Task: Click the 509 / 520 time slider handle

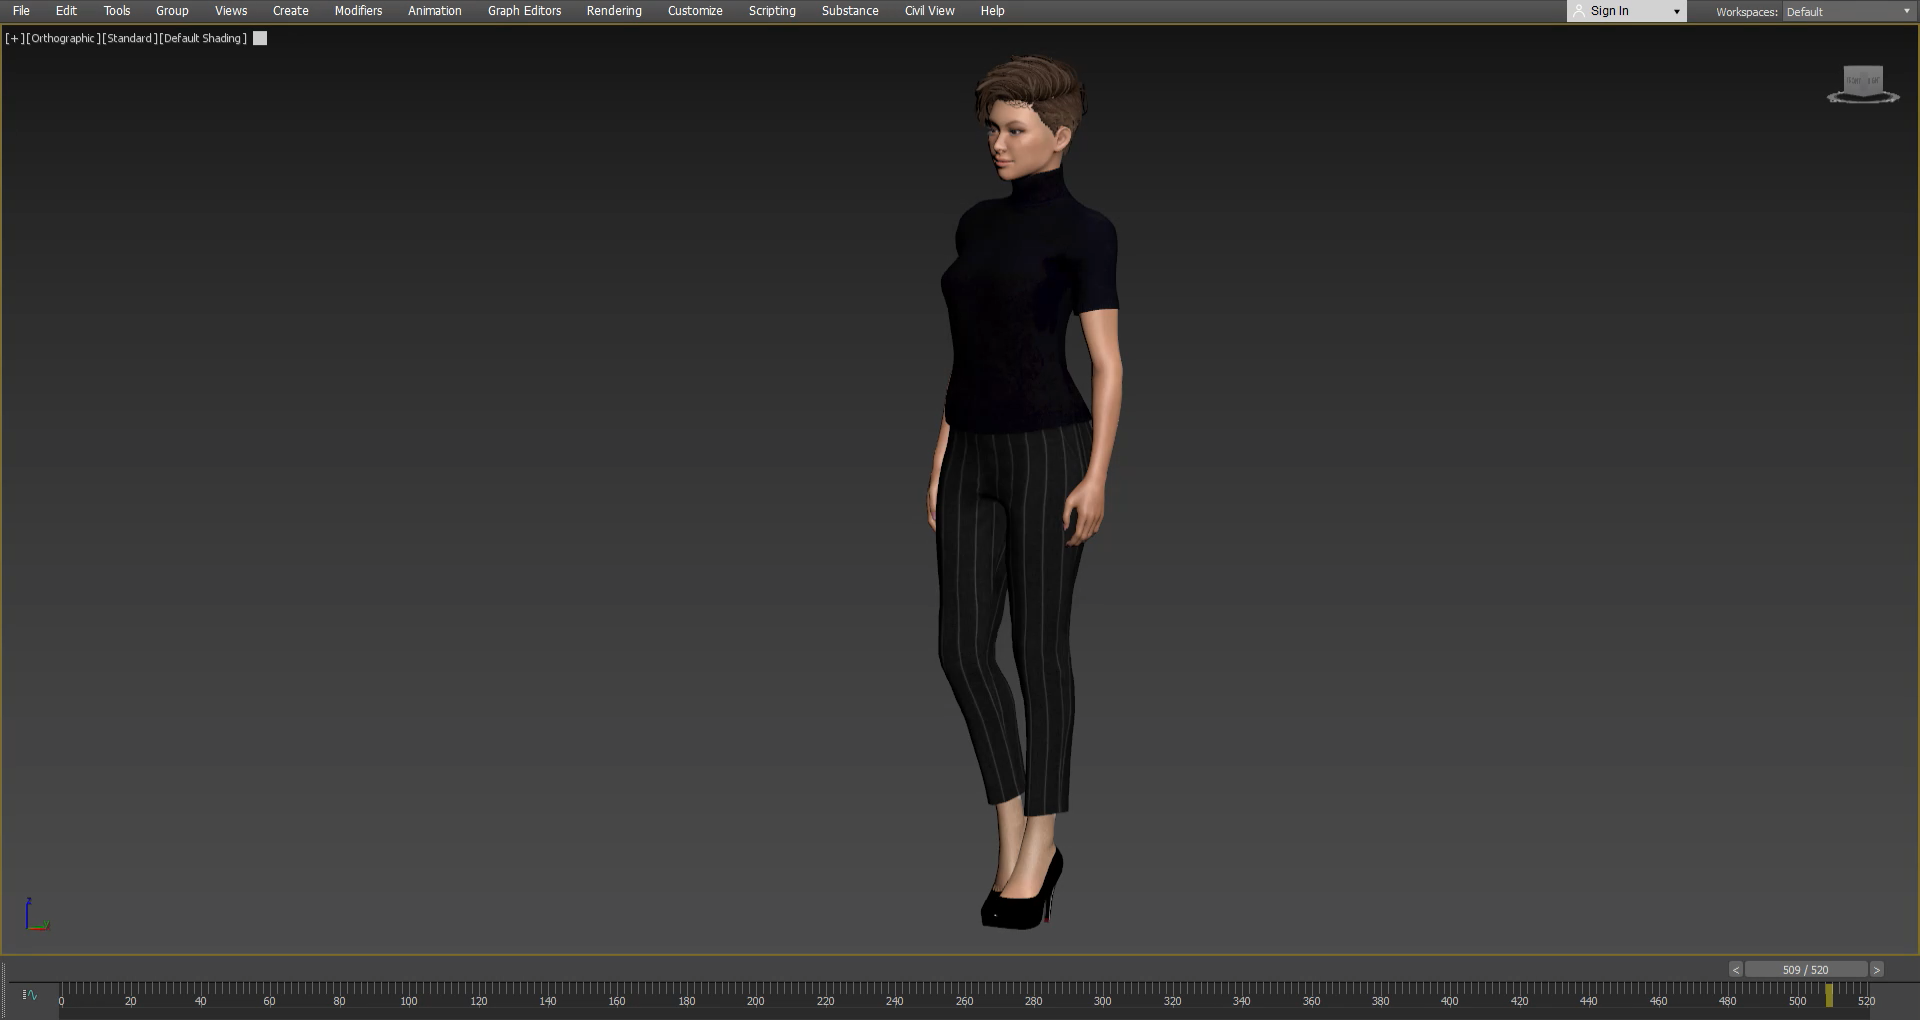Action: click(x=1805, y=970)
